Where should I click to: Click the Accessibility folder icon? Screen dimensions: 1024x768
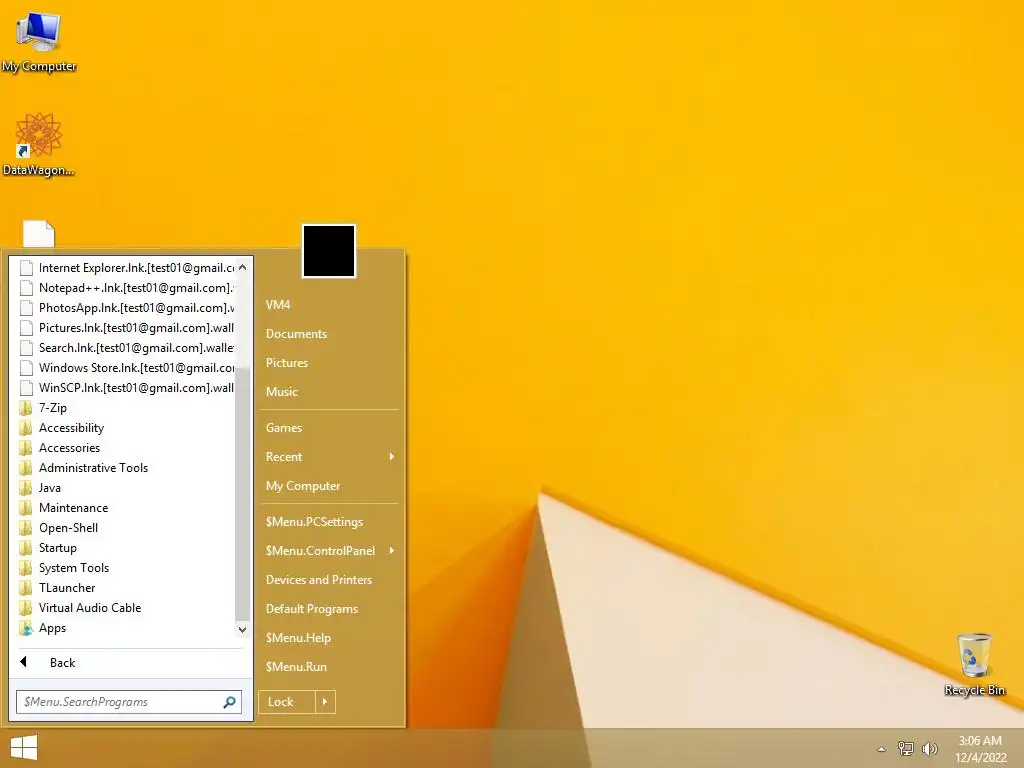point(26,428)
